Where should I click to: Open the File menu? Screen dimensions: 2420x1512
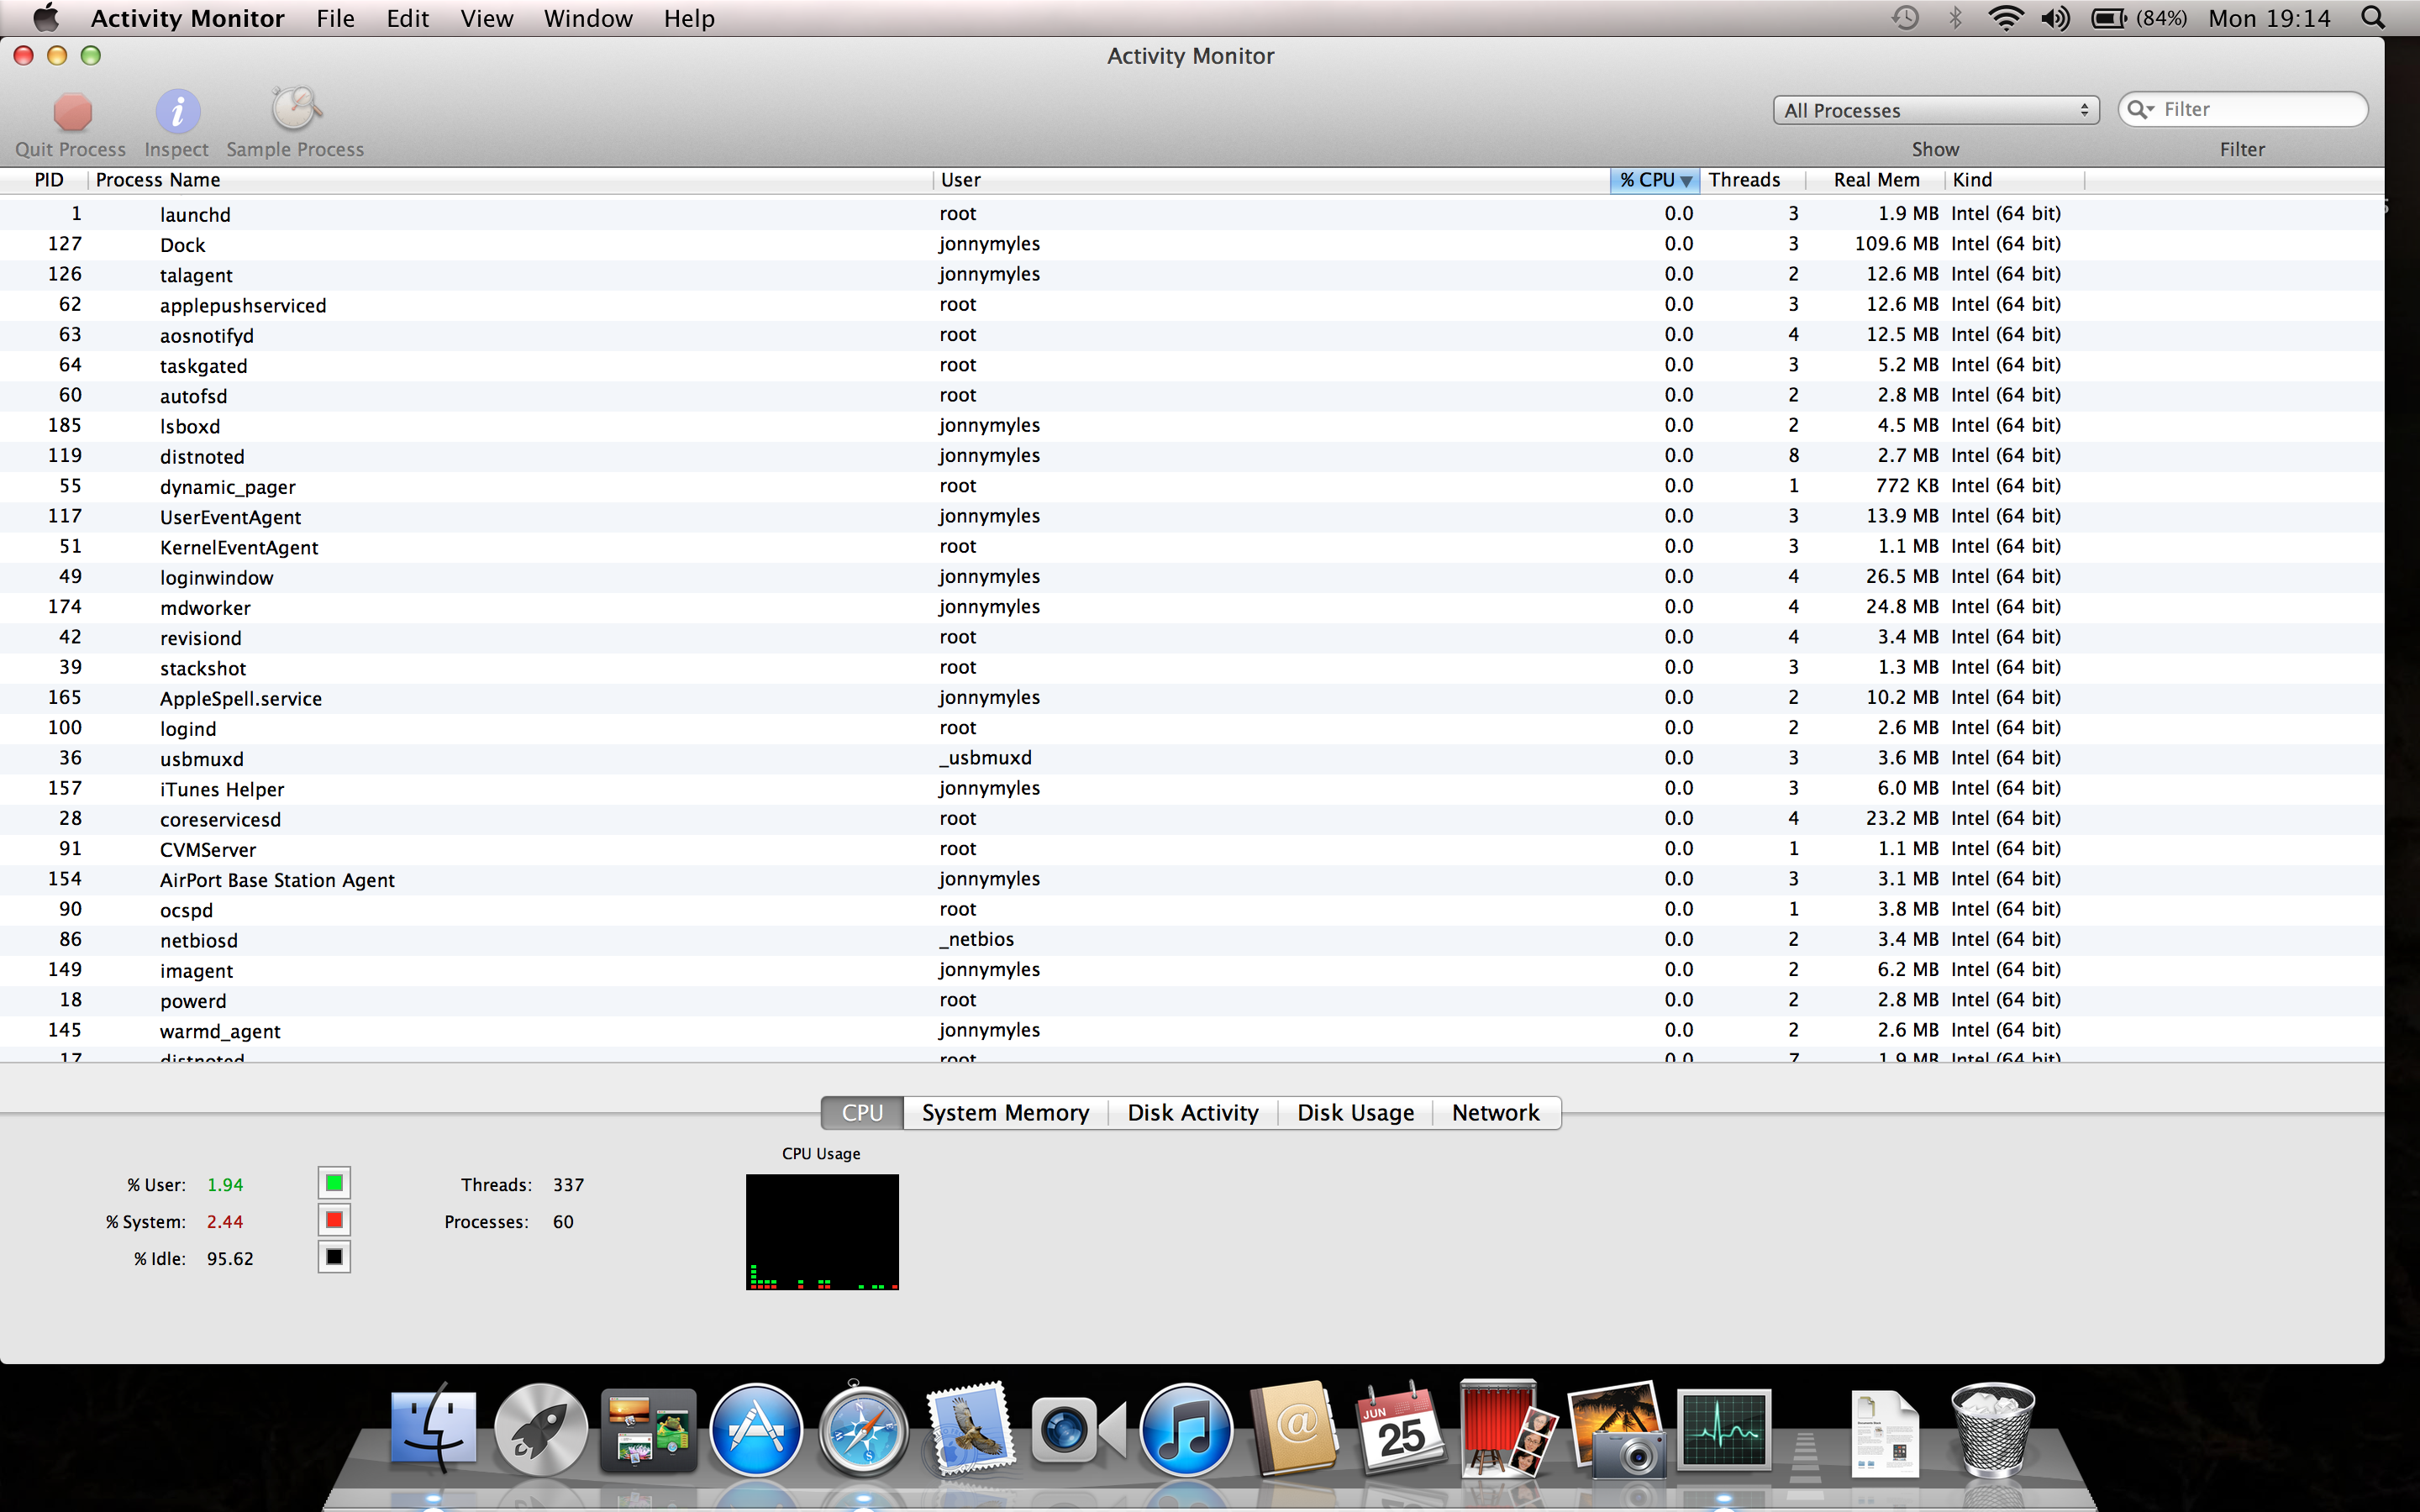click(x=335, y=18)
